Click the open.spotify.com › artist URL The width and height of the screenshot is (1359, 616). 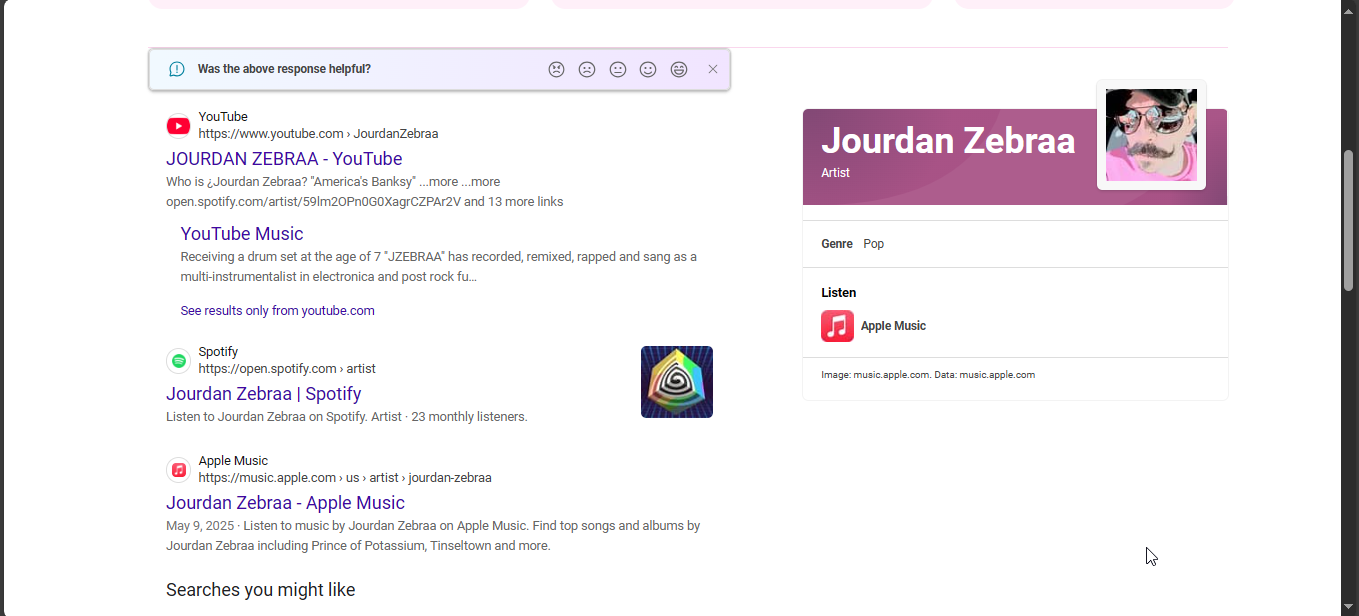tap(287, 369)
